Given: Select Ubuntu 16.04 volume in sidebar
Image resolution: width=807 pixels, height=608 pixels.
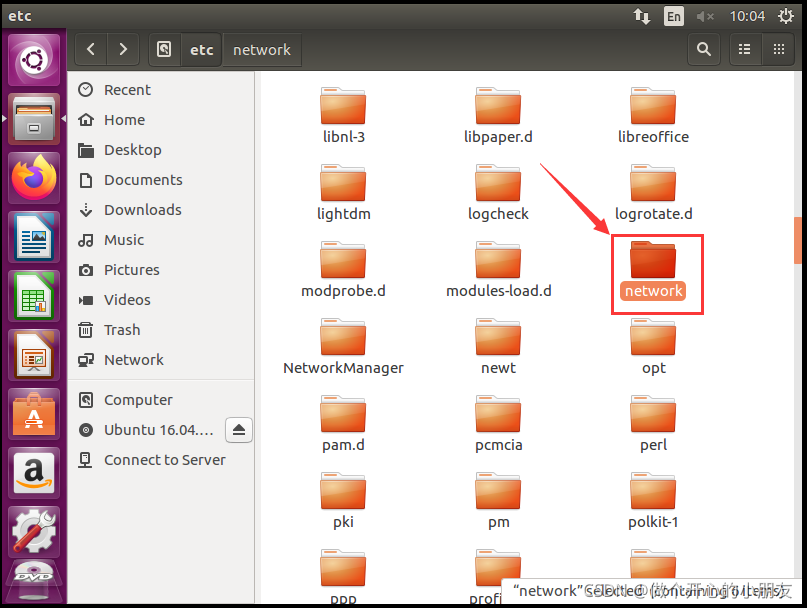Looking at the screenshot, I should [x=147, y=430].
